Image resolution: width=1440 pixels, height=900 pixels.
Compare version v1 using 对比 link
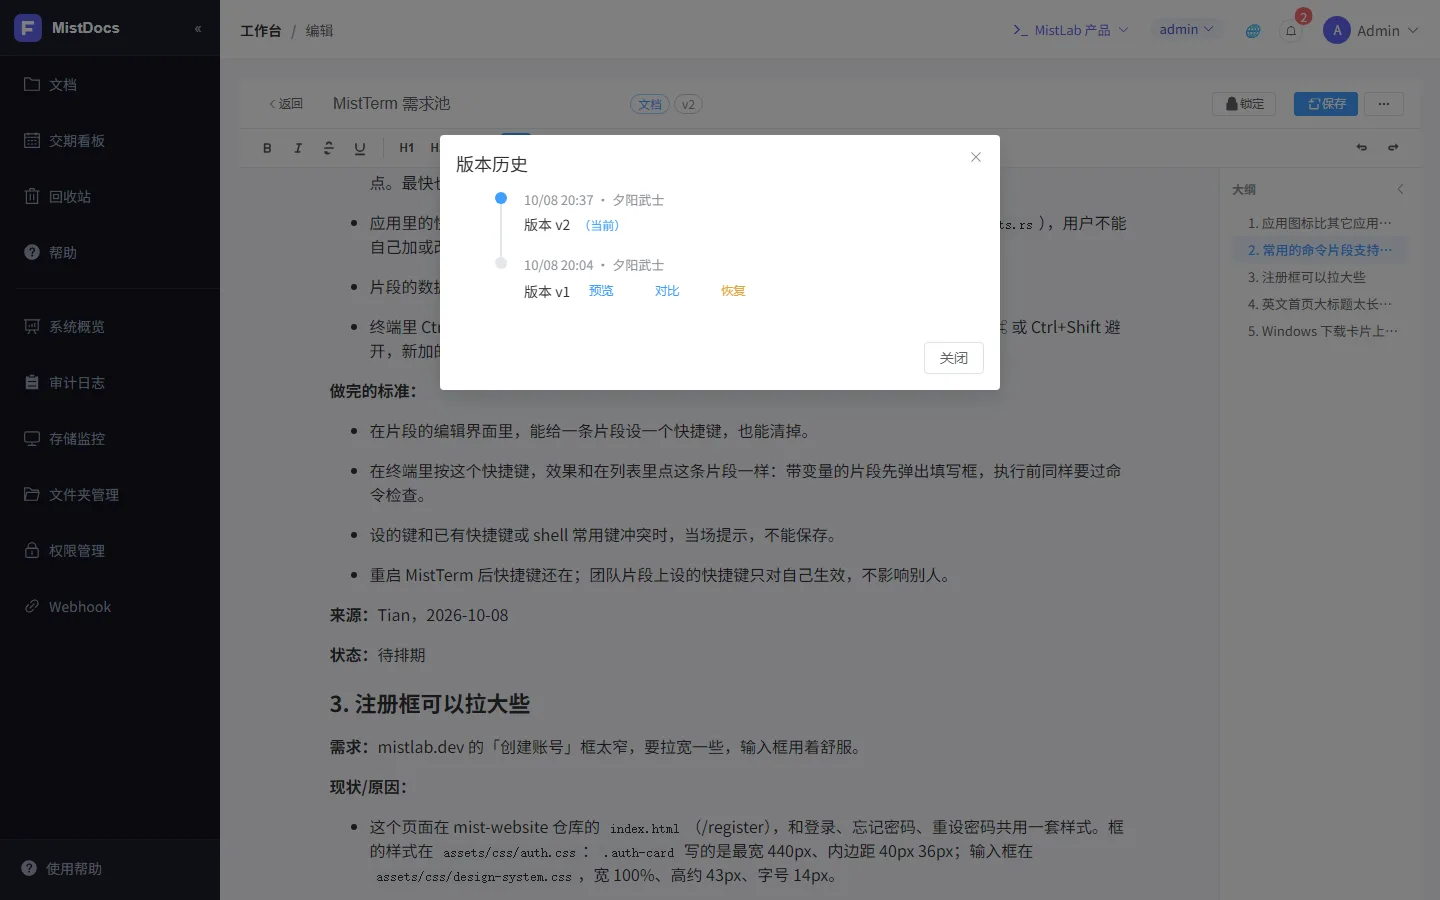pos(667,291)
